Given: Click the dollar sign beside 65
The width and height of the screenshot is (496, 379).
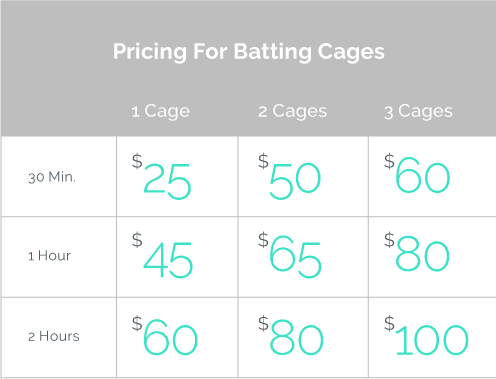Looking at the screenshot, I should 263,240.
